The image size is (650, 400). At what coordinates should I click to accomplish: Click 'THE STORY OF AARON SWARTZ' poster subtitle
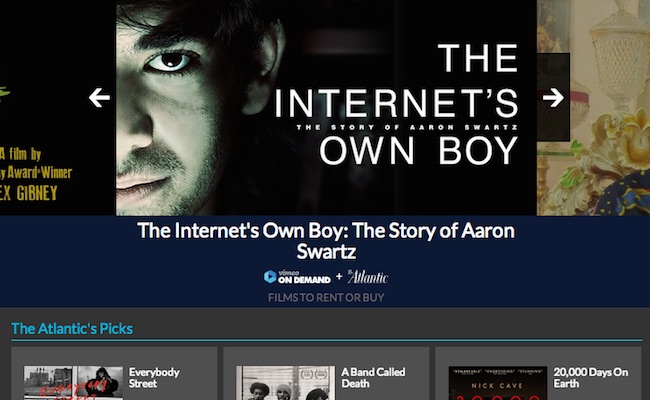(x=407, y=127)
